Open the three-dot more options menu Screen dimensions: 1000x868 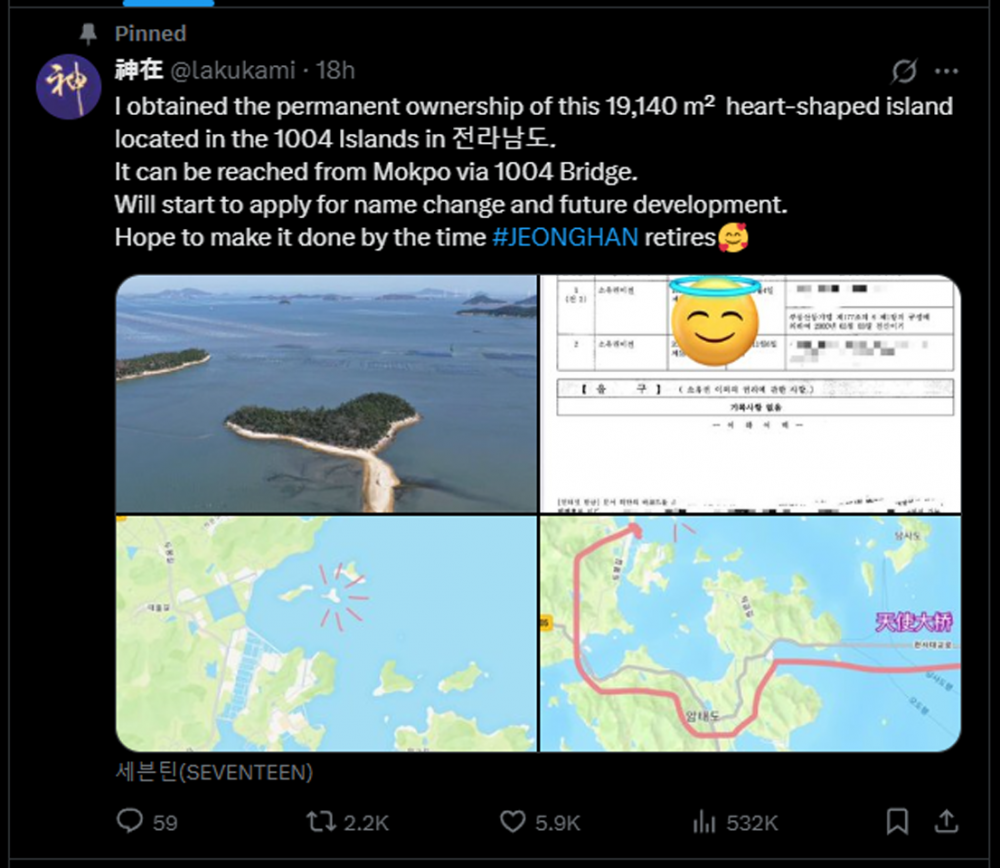point(946,71)
